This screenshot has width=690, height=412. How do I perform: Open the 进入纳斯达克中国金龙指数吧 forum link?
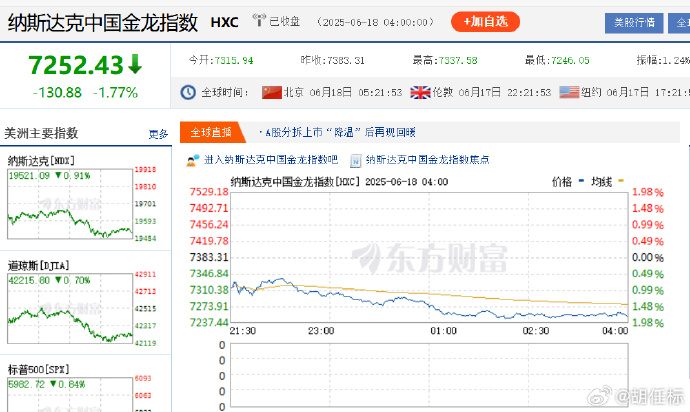(270, 159)
